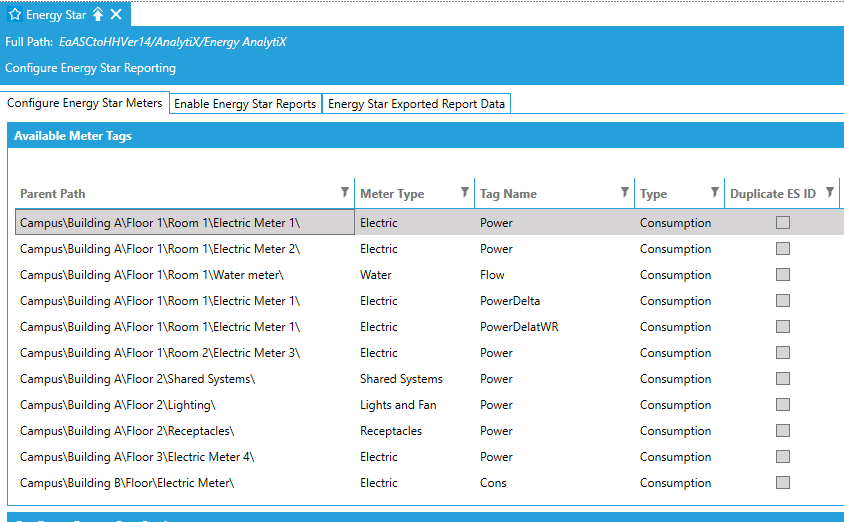This screenshot has width=844, height=522.
Task: Check Duplicate ES ID for Electric Meter 2
Action: point(783,249)
